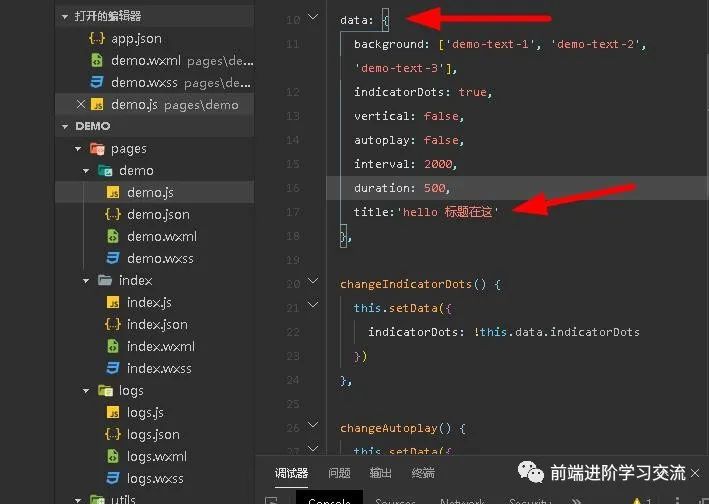Click the JSON braces icon beside logs.json
709x504 pixels.
(113, 434)
